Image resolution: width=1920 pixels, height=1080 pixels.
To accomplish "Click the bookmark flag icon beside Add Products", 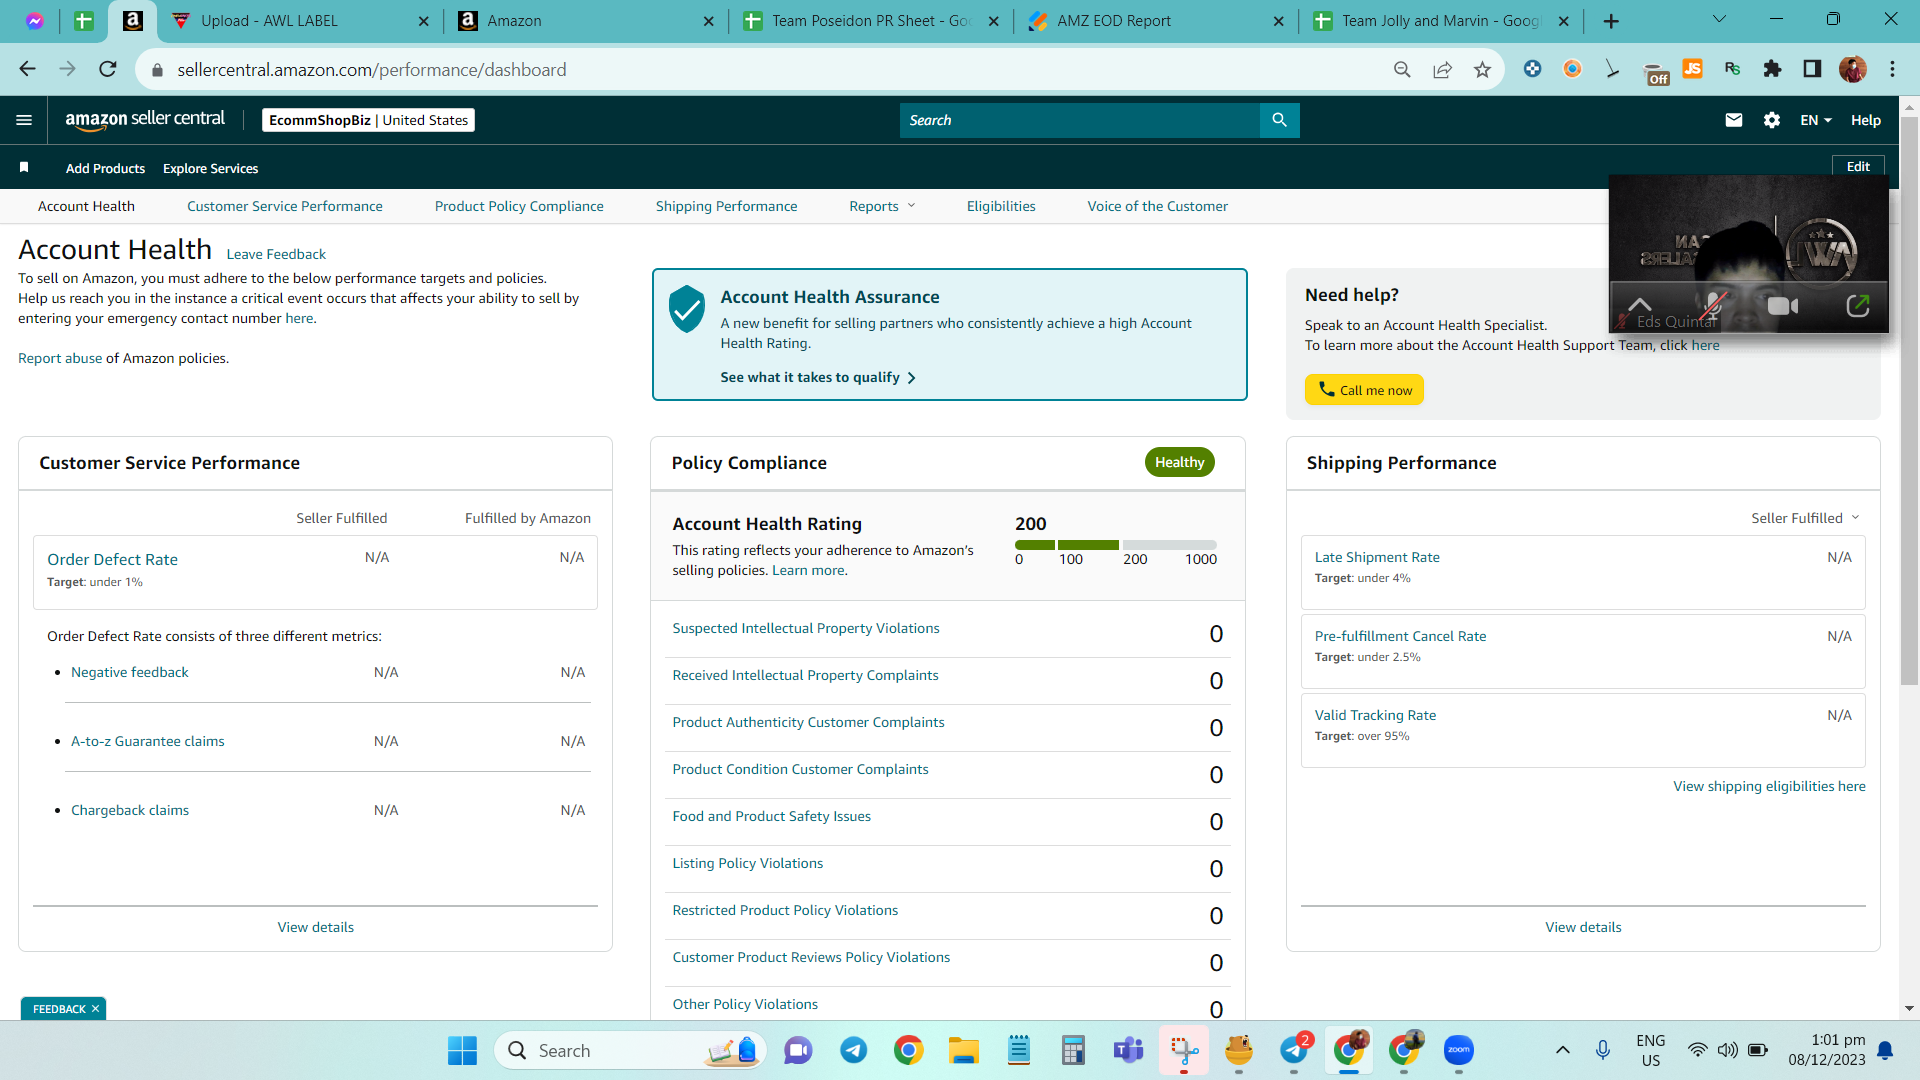I will (x=24, y=167).
